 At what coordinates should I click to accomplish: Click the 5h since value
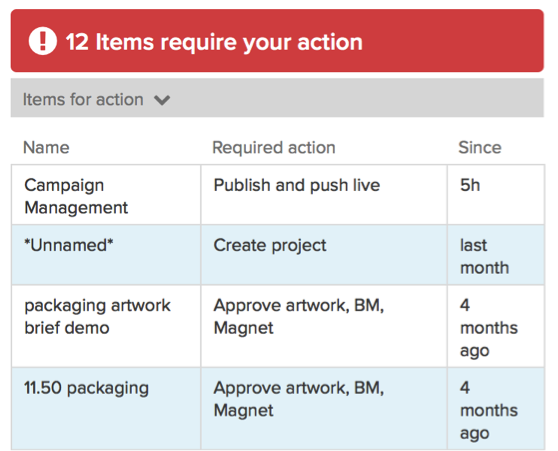click(x=470, y=185)
